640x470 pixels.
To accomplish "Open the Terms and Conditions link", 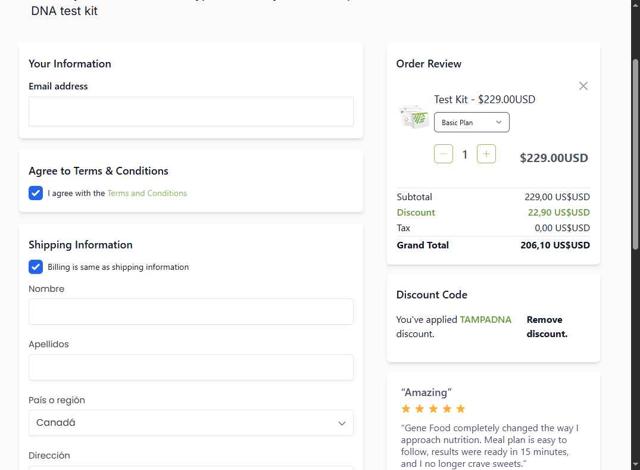I will 147,193.
